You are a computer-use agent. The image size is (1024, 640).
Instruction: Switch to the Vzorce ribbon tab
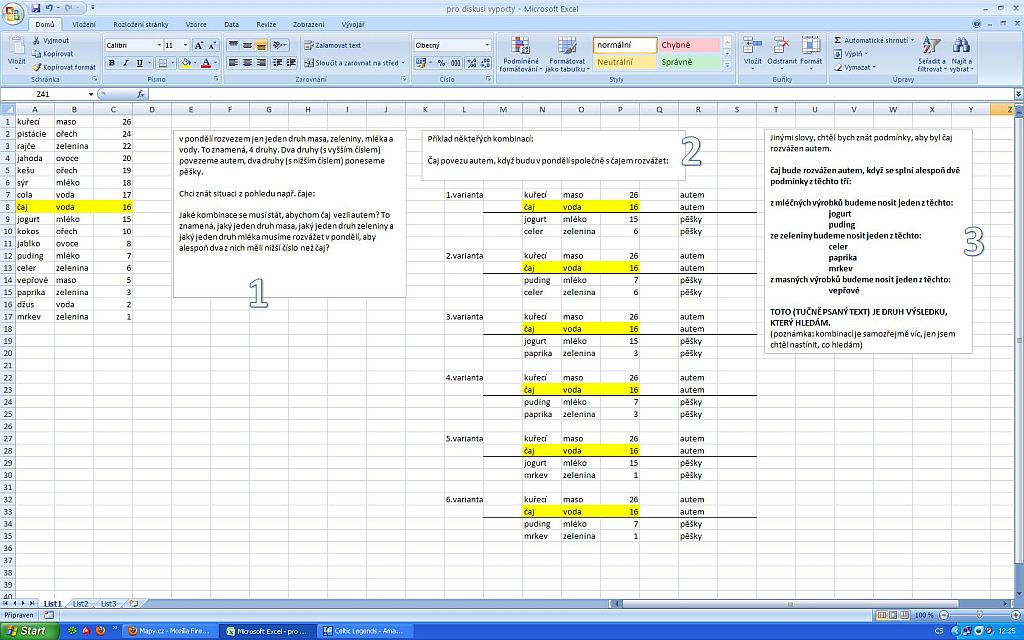[x=196, y=23]
